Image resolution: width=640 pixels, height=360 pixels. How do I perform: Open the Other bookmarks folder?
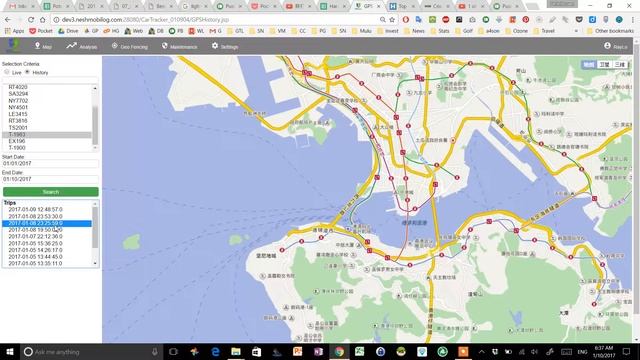610,31
